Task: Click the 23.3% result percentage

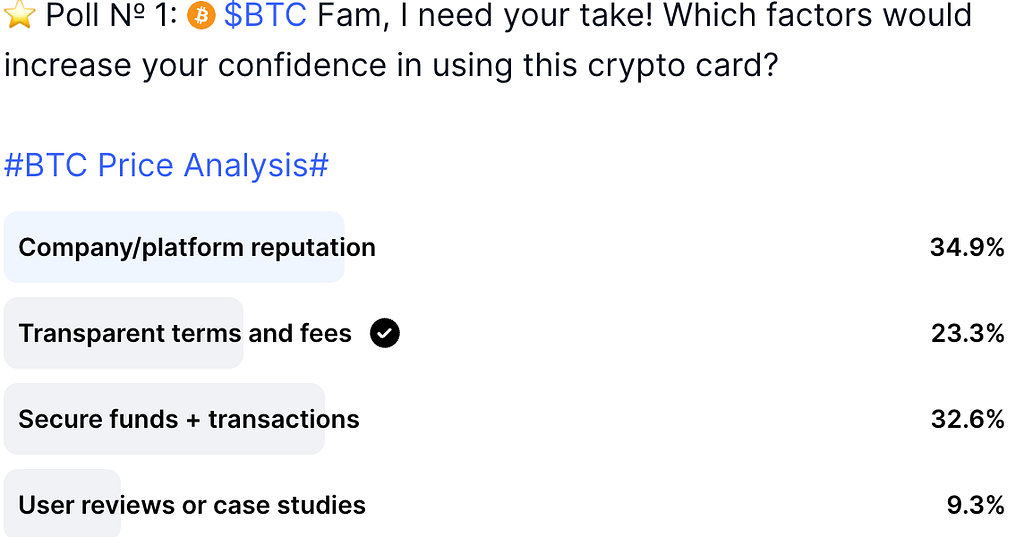Action: point(967,334)
